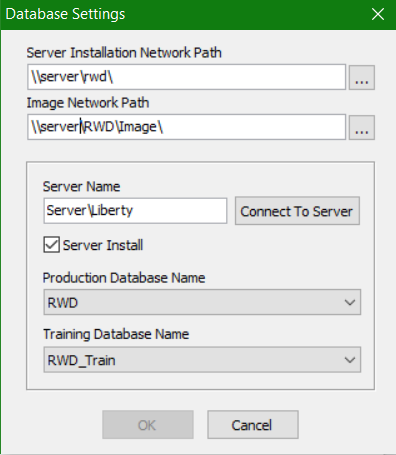Click the Server Installation Network Path field

(x=186, y=77)
